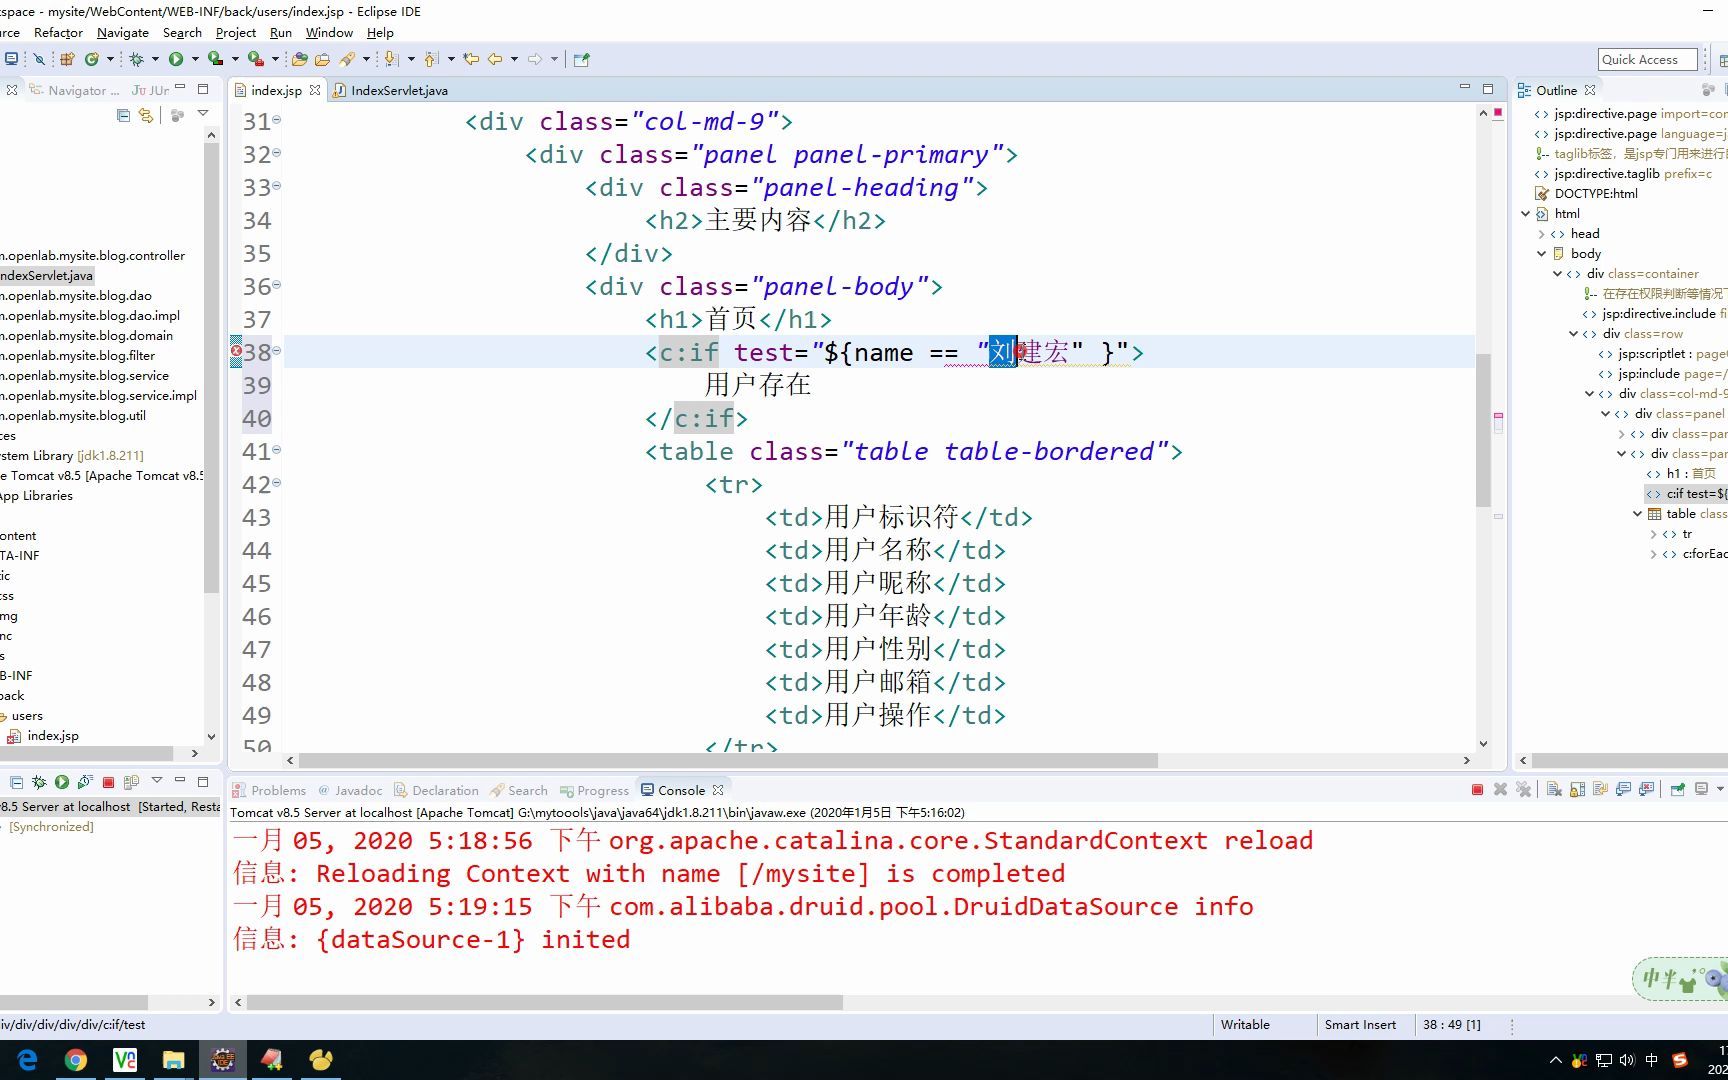
Task: Stop the server with red square
Action: tap(108, 782)
